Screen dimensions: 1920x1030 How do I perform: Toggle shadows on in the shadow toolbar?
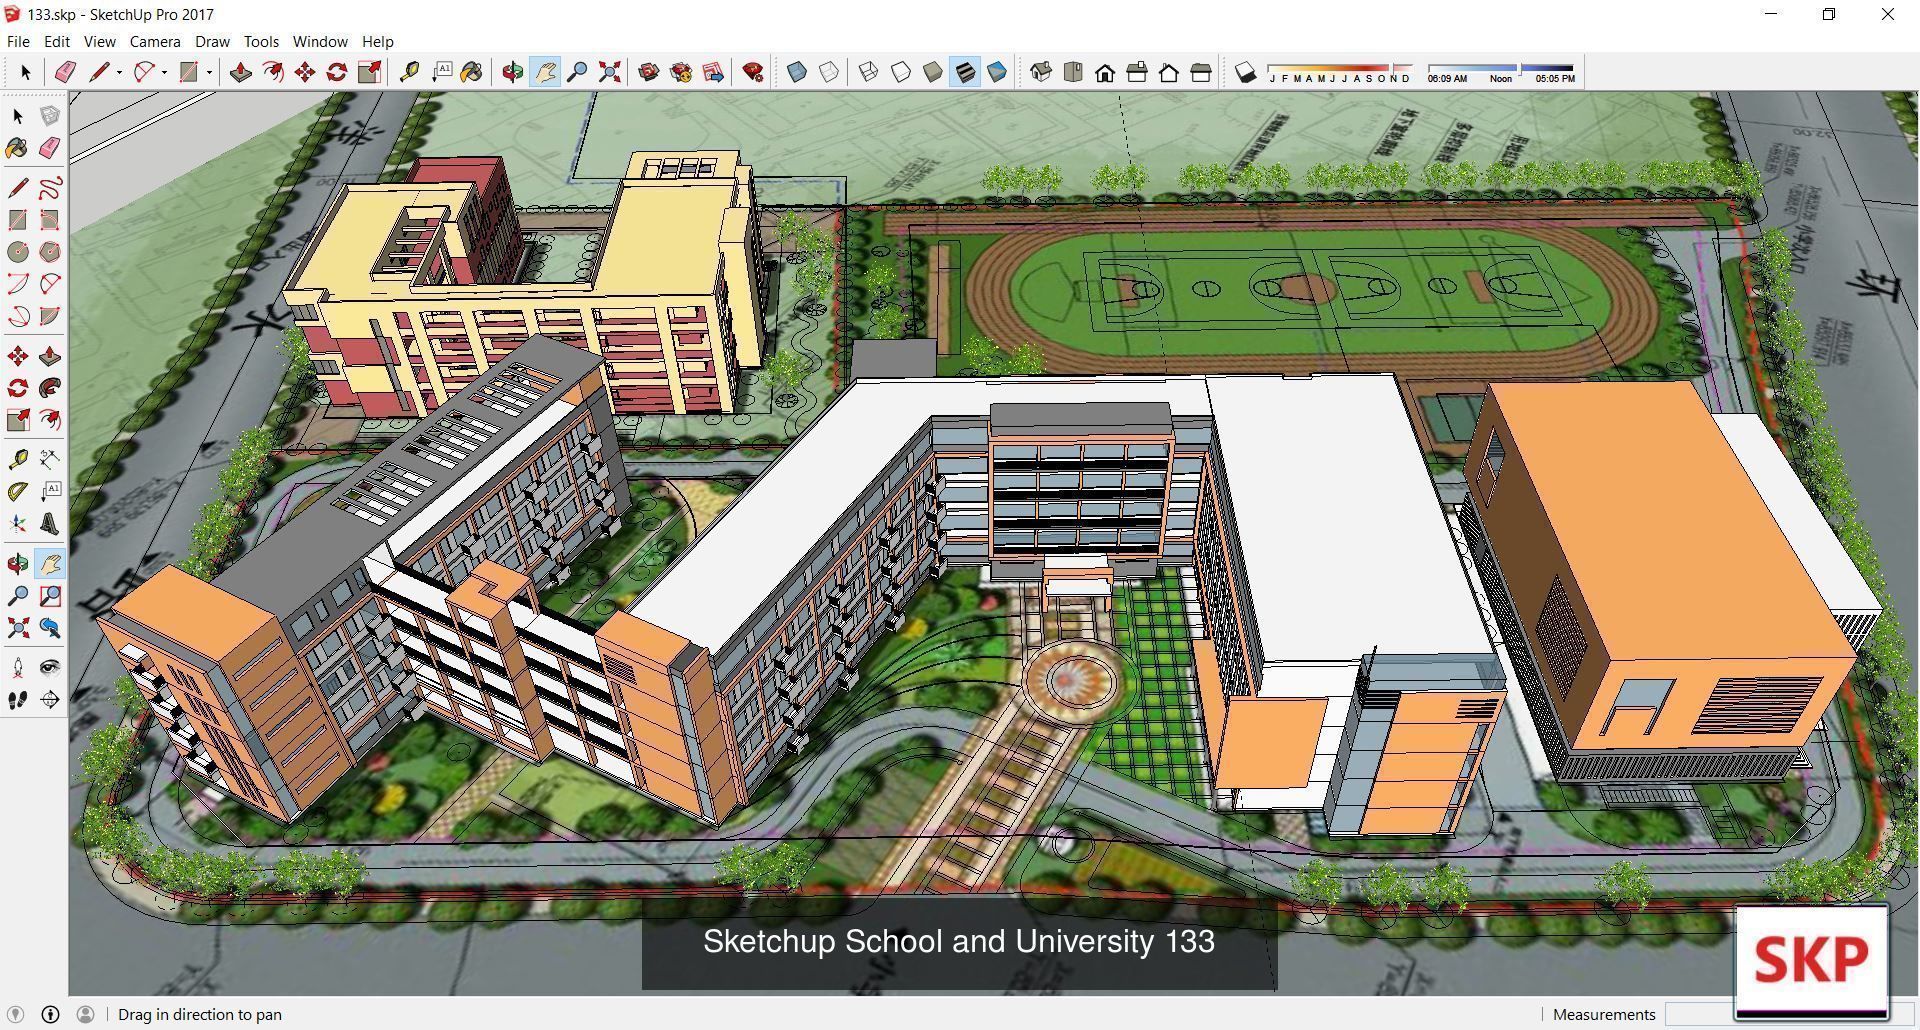pyautogui.click(x=1245, y=72)
